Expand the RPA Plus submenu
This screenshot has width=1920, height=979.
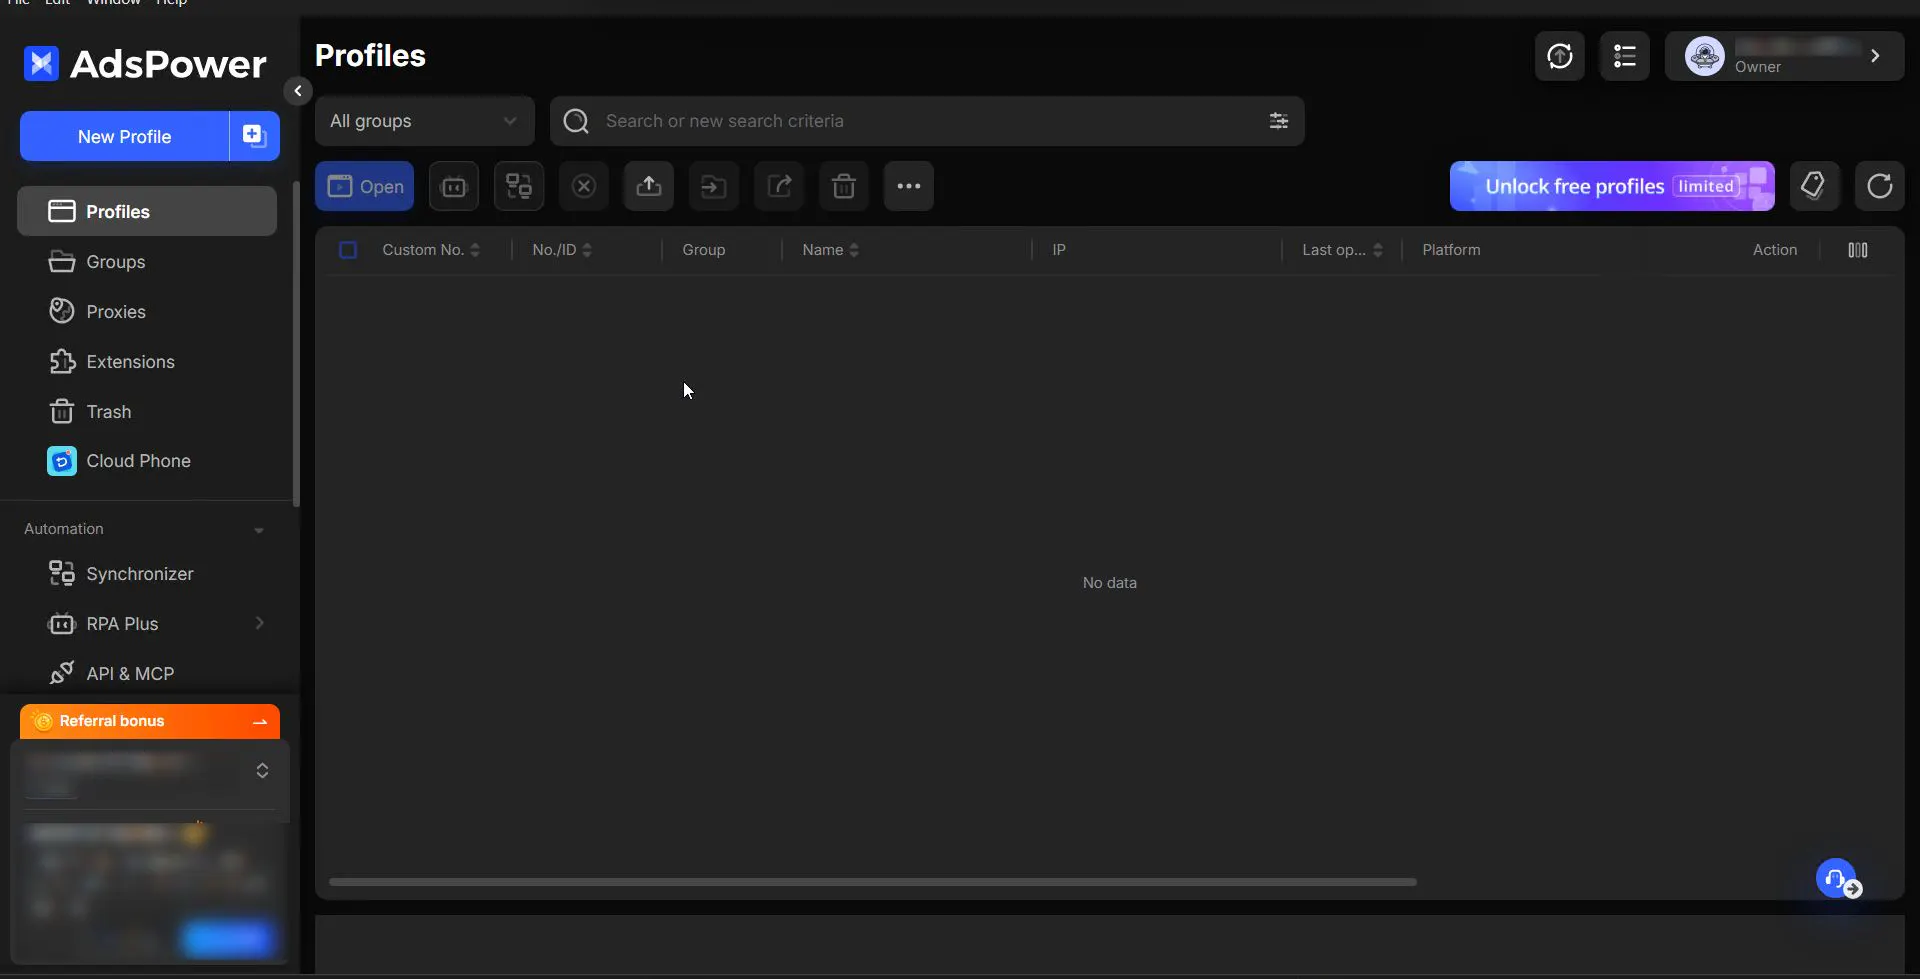tap(260, 624)
